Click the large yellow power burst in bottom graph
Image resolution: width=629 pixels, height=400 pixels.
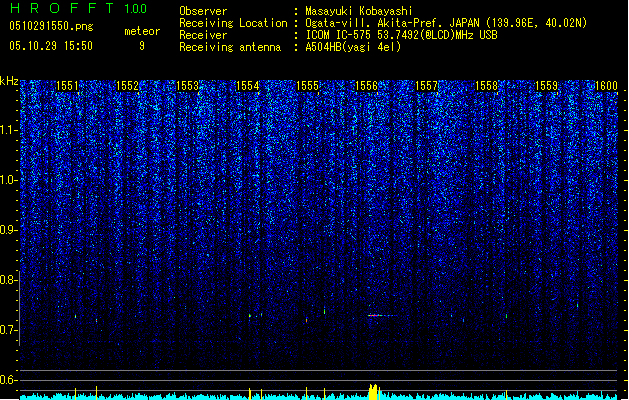[373, 392]
